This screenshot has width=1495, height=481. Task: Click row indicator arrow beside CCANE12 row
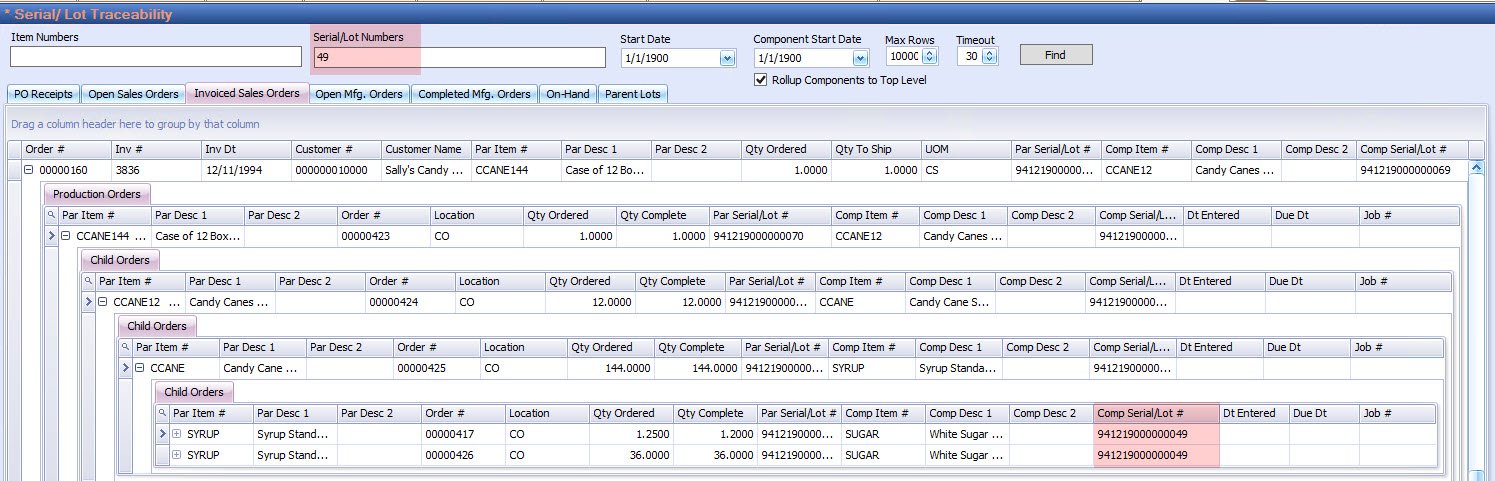pos(89,302)
